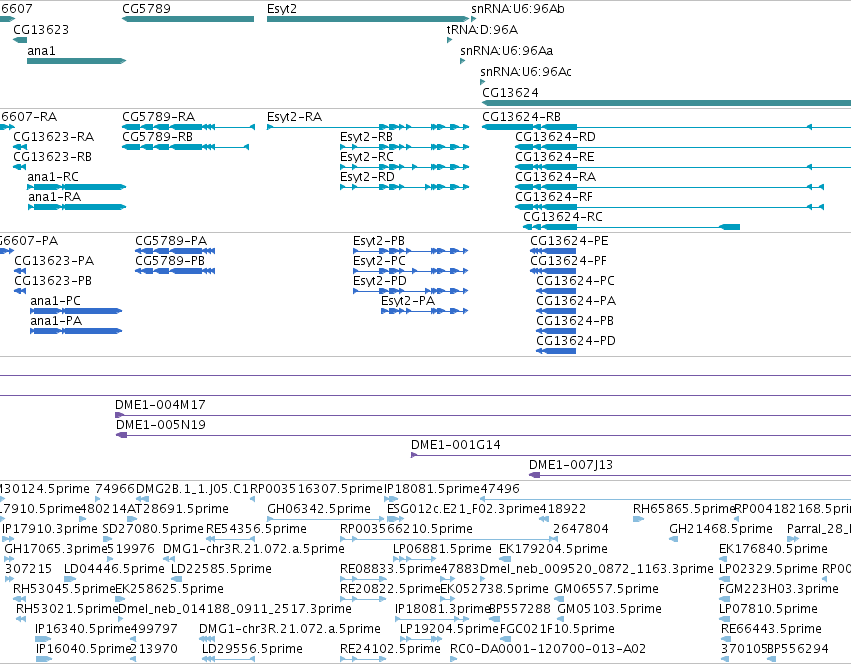Select the DME1-001G14 BAC clone
This screenshot has height=664, width=851.
(x=631, y=456)
